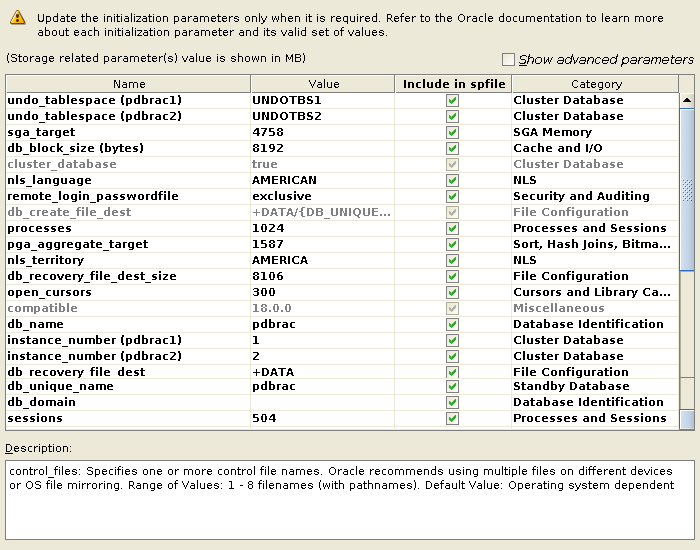Toggle spfile checkbox for instance_number (pdbrac2)
Image resolution: width=700 pixels, height=550 pixels.
click(452, 356)
